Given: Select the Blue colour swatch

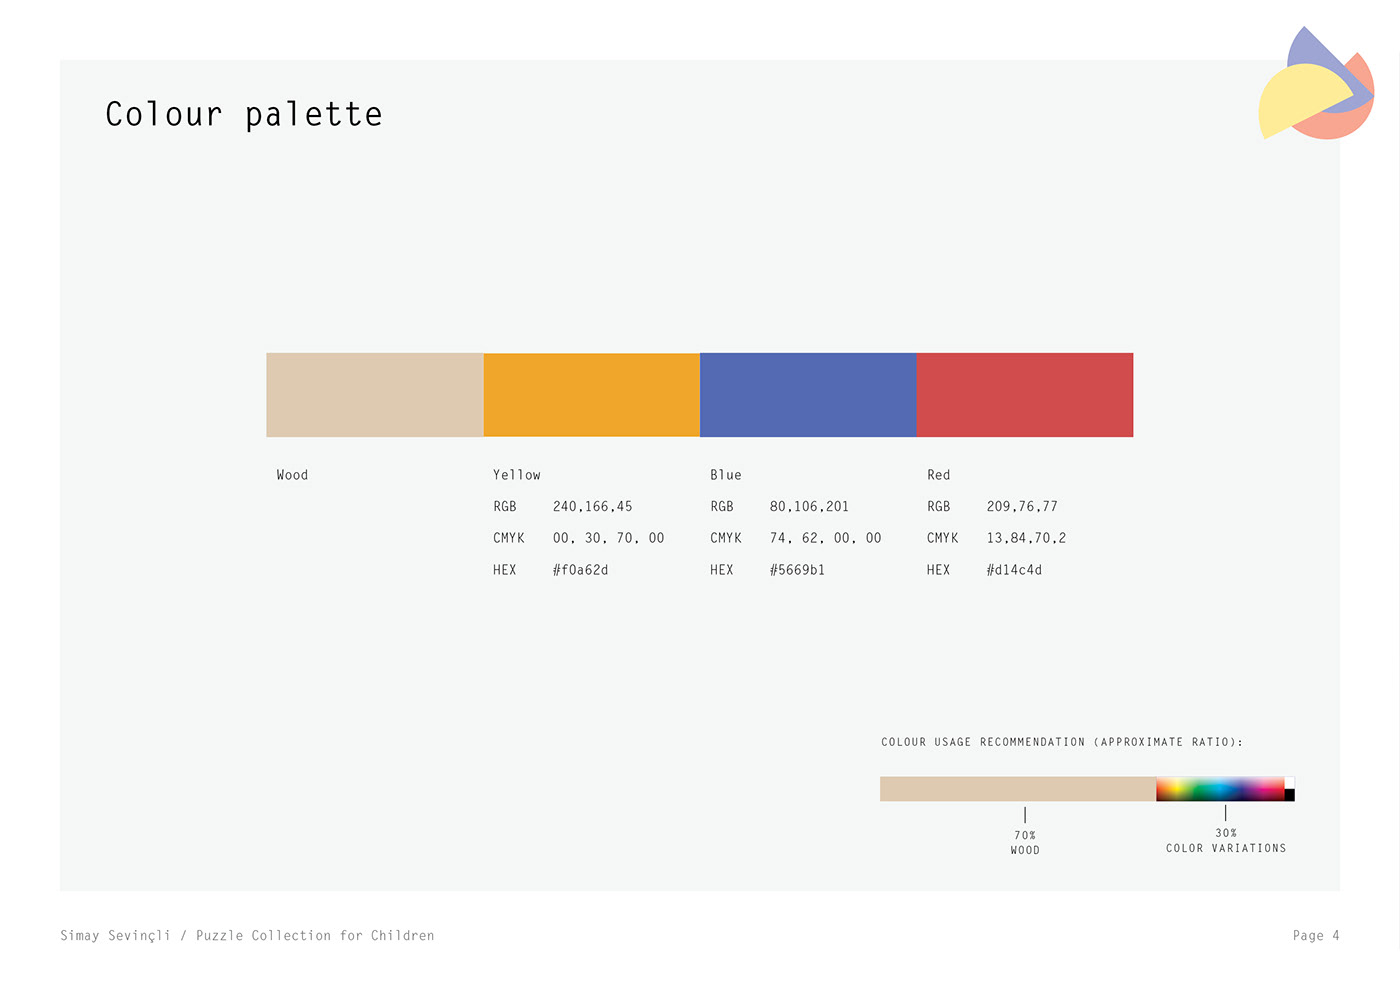Looking at the screenshot, I should [808, 395].
